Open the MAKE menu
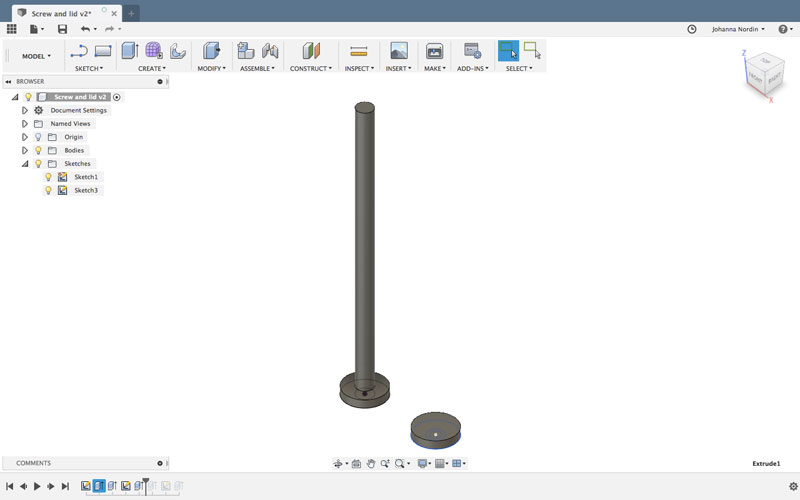Viewport: 800px width, 500px height. [x=435, y=68]
